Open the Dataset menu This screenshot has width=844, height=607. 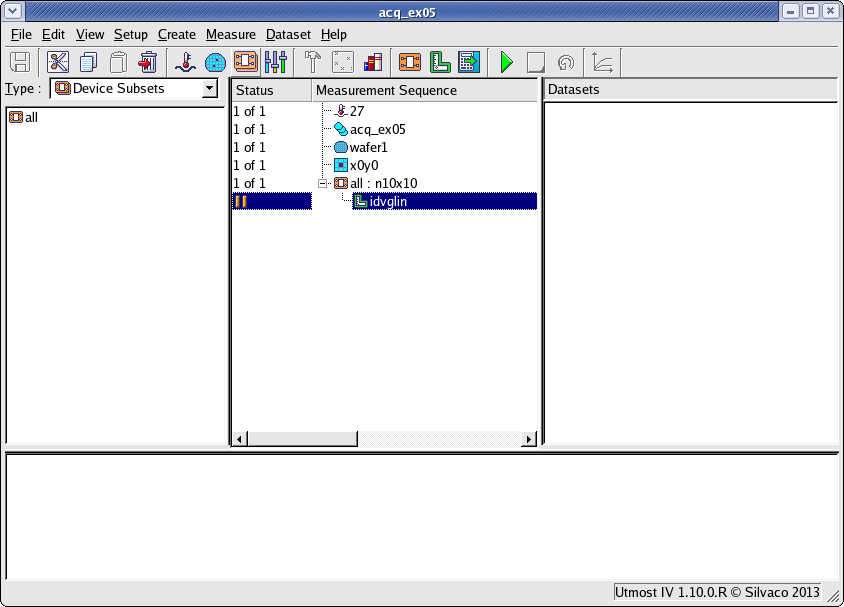[289, 34]
